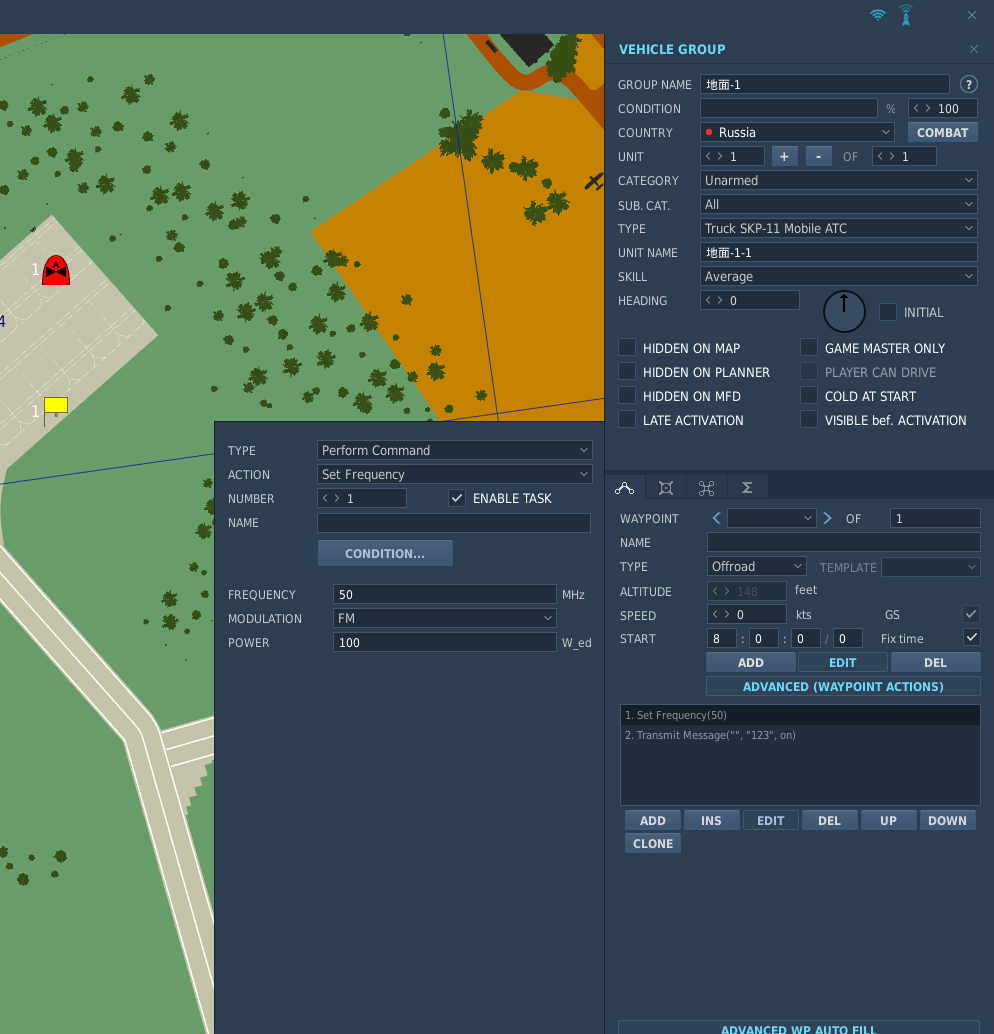Click the action list EDIT button
This screenshot has width=994, height=1034.
[x=770, y=820]
